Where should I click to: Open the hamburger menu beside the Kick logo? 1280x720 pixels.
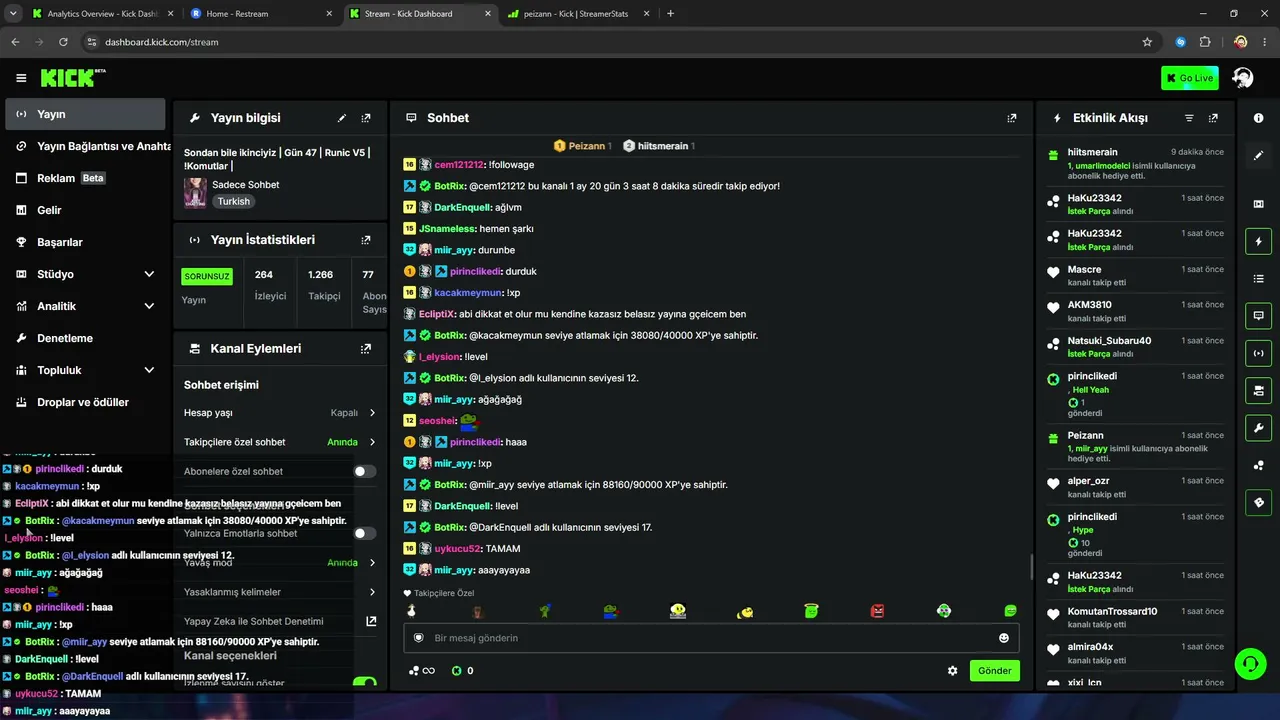click(x=21, y=78)
